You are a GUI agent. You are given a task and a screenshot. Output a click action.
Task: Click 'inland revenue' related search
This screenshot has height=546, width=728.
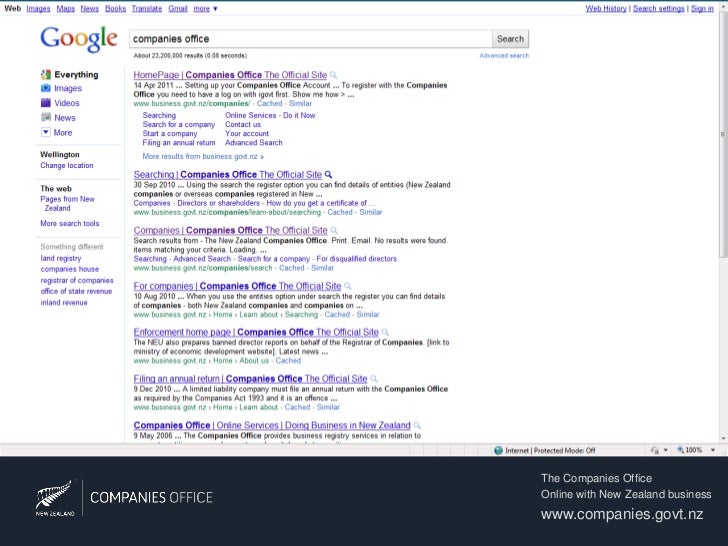pos(64,303)
